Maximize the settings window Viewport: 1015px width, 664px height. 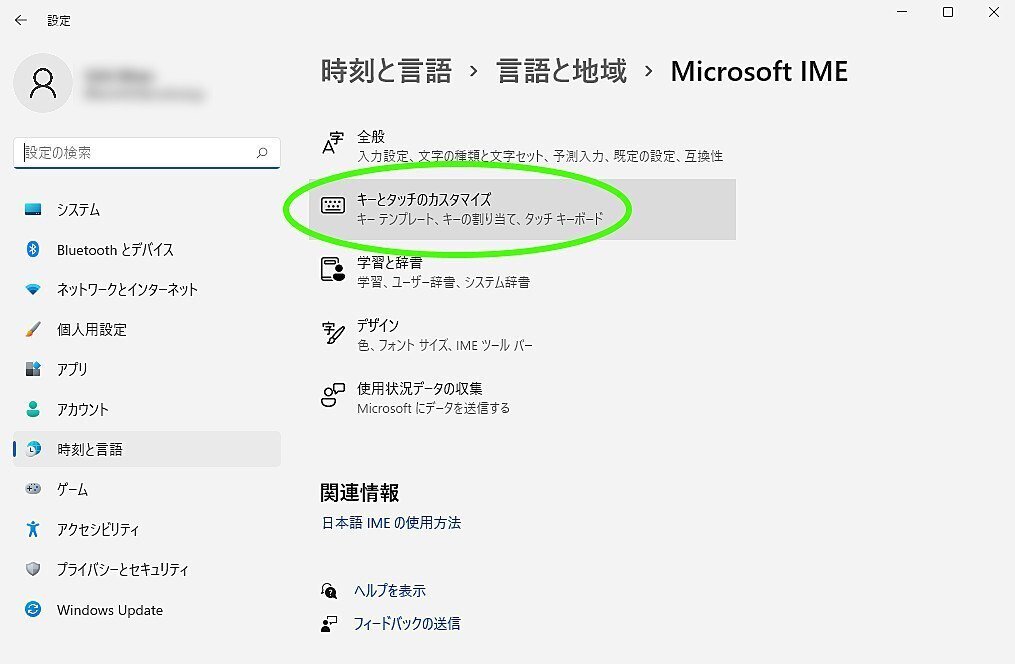click(x=948, y=12)
